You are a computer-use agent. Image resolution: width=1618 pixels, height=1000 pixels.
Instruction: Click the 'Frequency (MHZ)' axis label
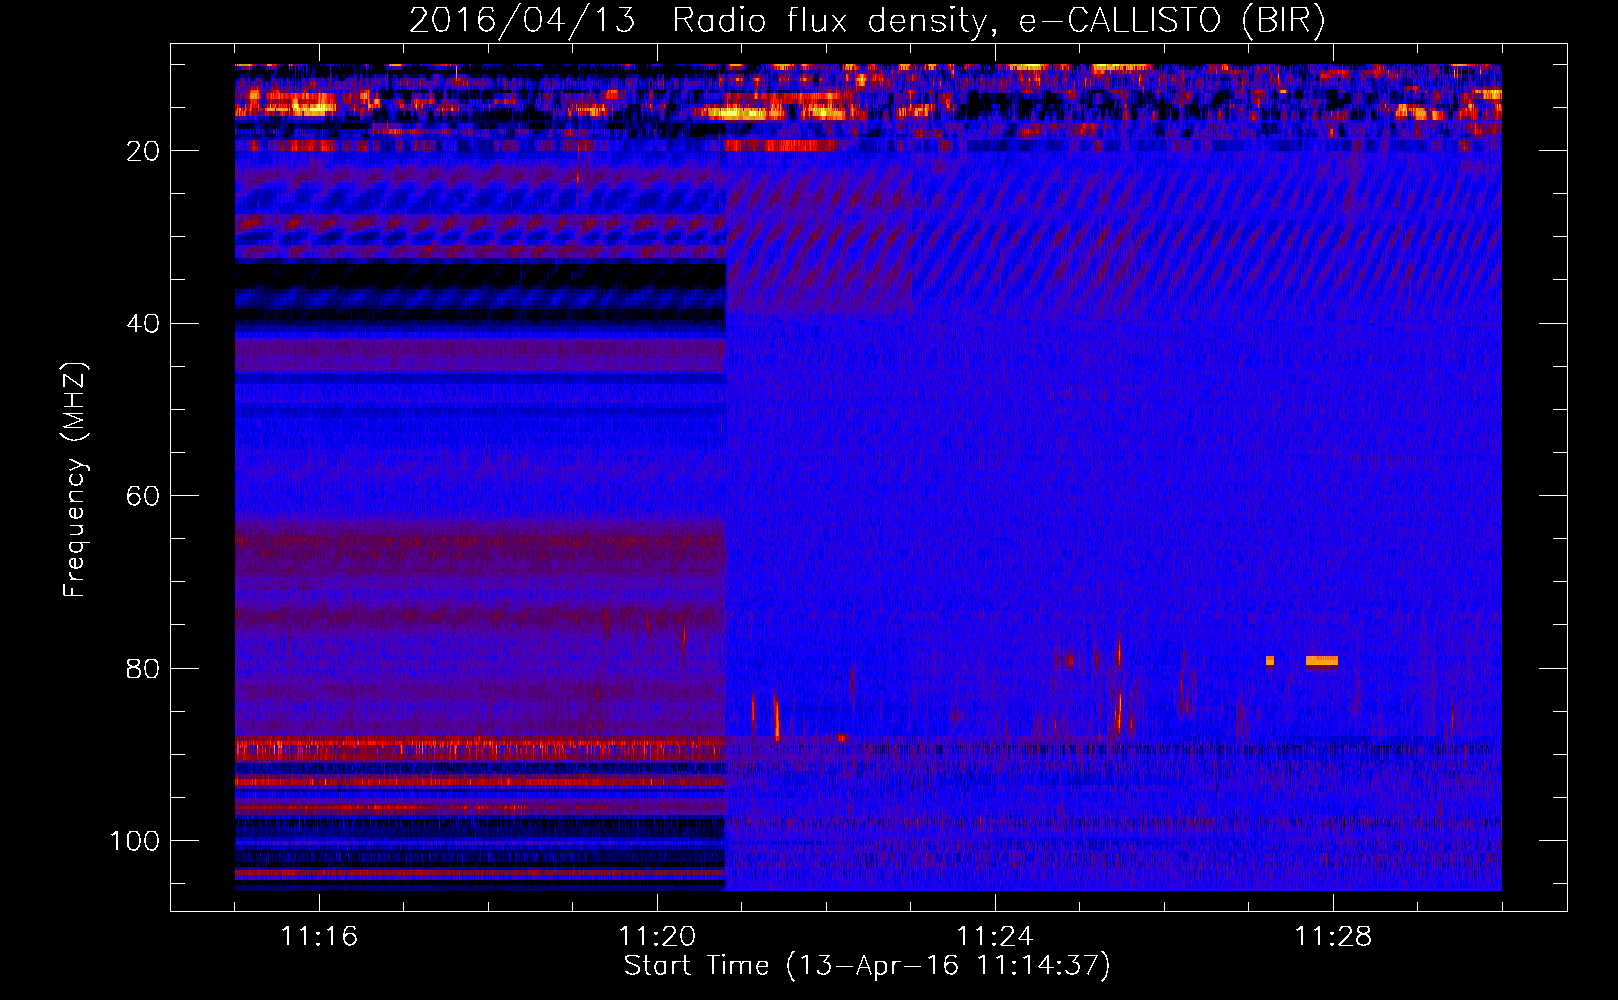(x=75, y=480)
